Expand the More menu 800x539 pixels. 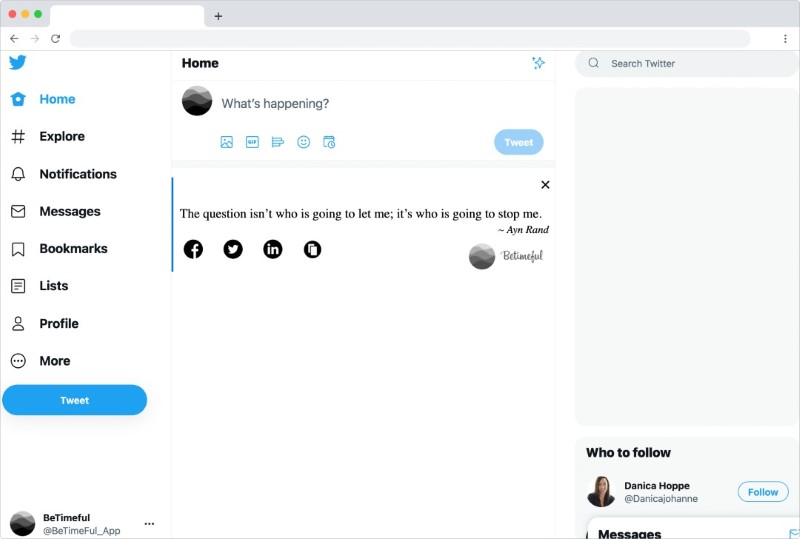pos(41,361)
